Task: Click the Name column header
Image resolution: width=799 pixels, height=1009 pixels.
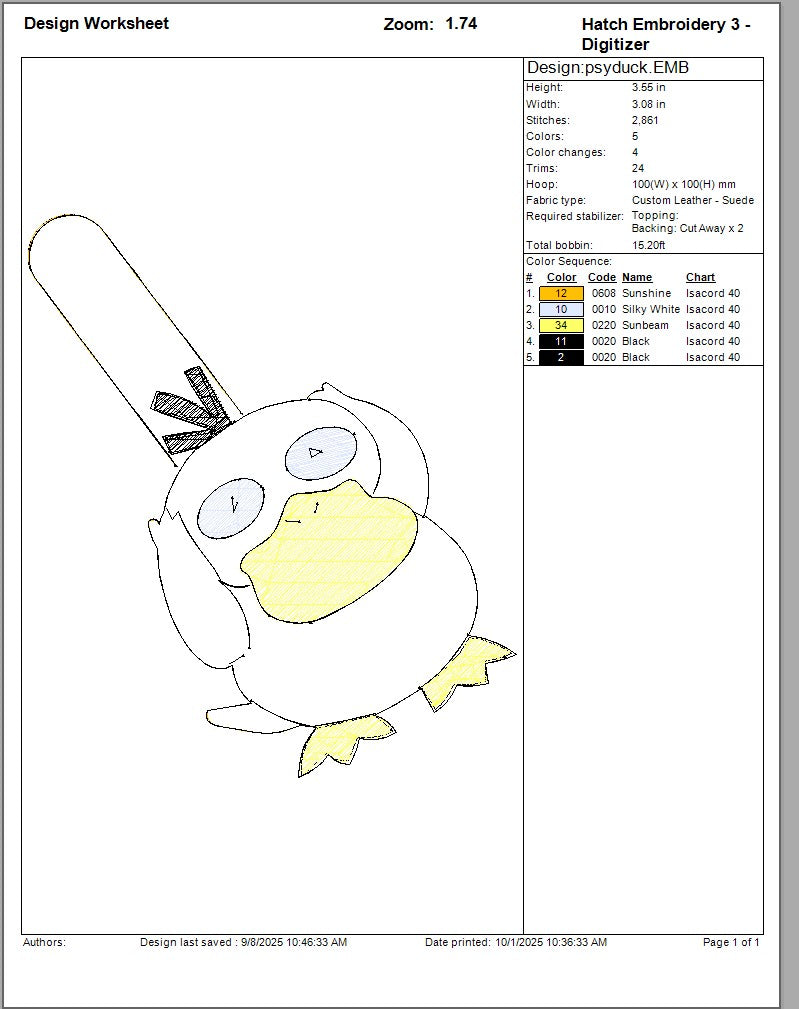Action: [637, 277]
